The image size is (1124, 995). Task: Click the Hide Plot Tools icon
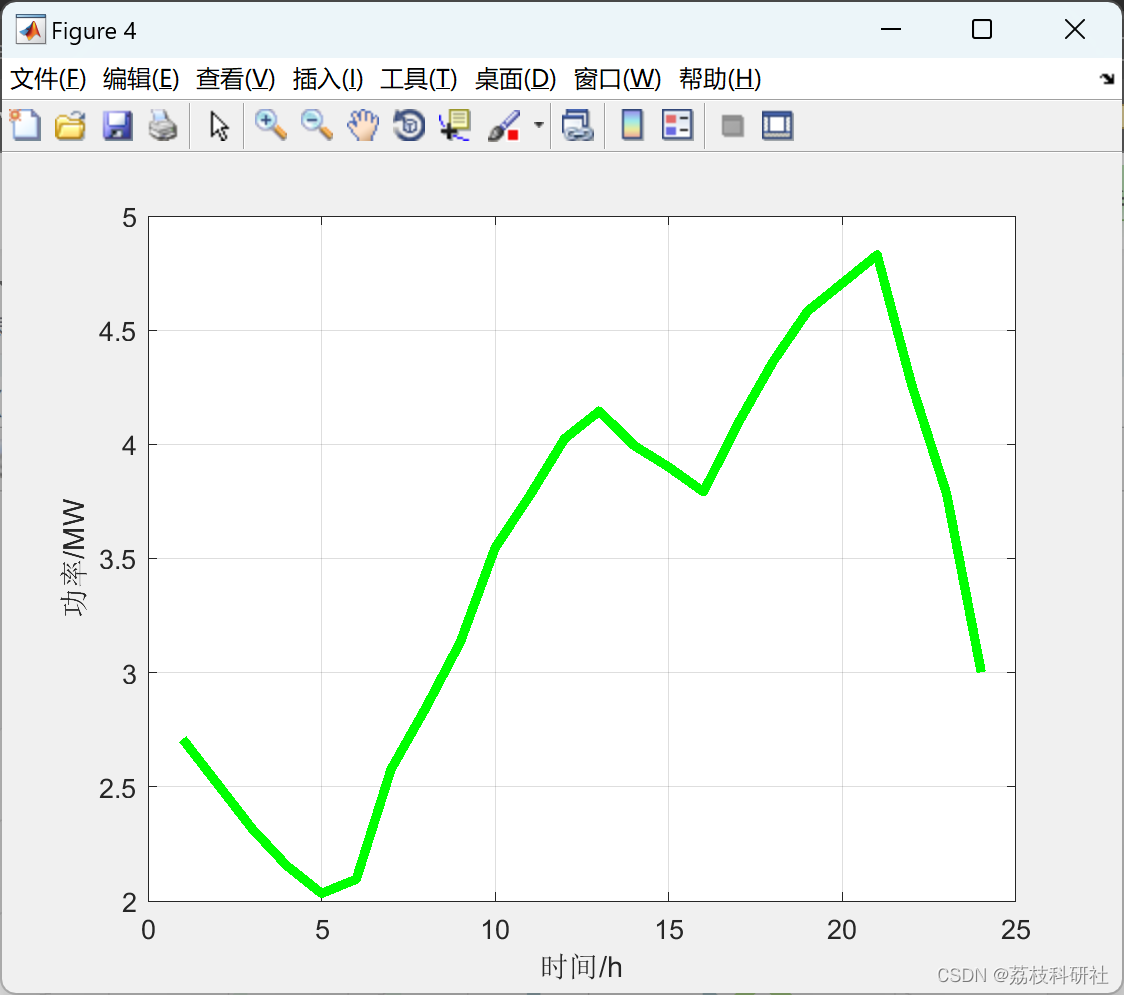[732, 126]
